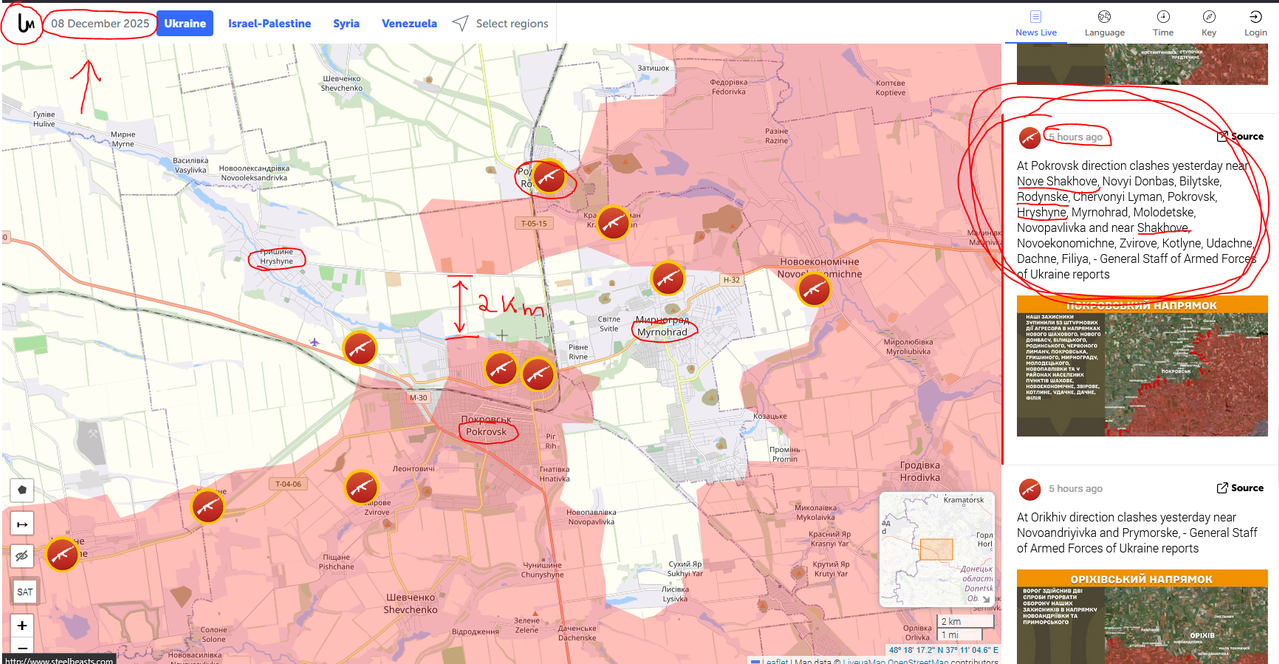Click the Orikhiv direction clashes news text
1279x664 pixels.
point(1137,533)
